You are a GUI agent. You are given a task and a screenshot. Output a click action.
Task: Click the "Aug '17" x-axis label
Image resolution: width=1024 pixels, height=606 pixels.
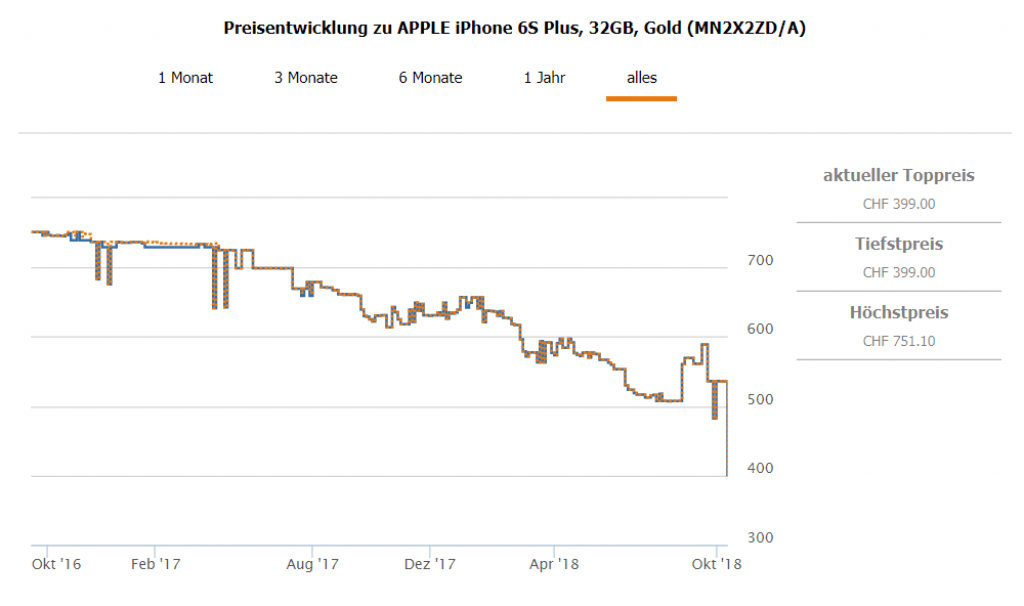pyautogui.click(x=312, y=564)
